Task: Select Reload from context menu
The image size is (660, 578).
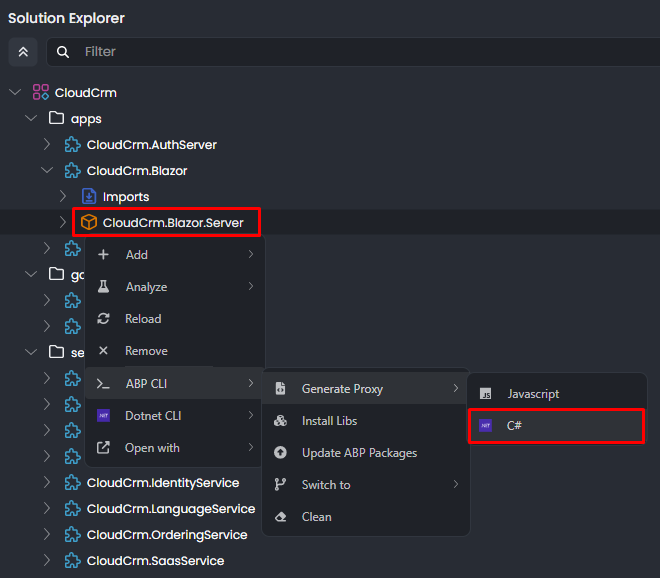Action: [143, 319]
